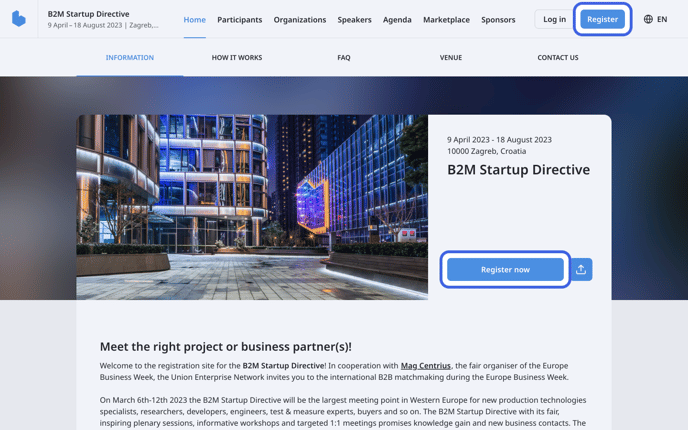Switch to the HOW IT WORKS tab
688x430 pixels.
237,57
